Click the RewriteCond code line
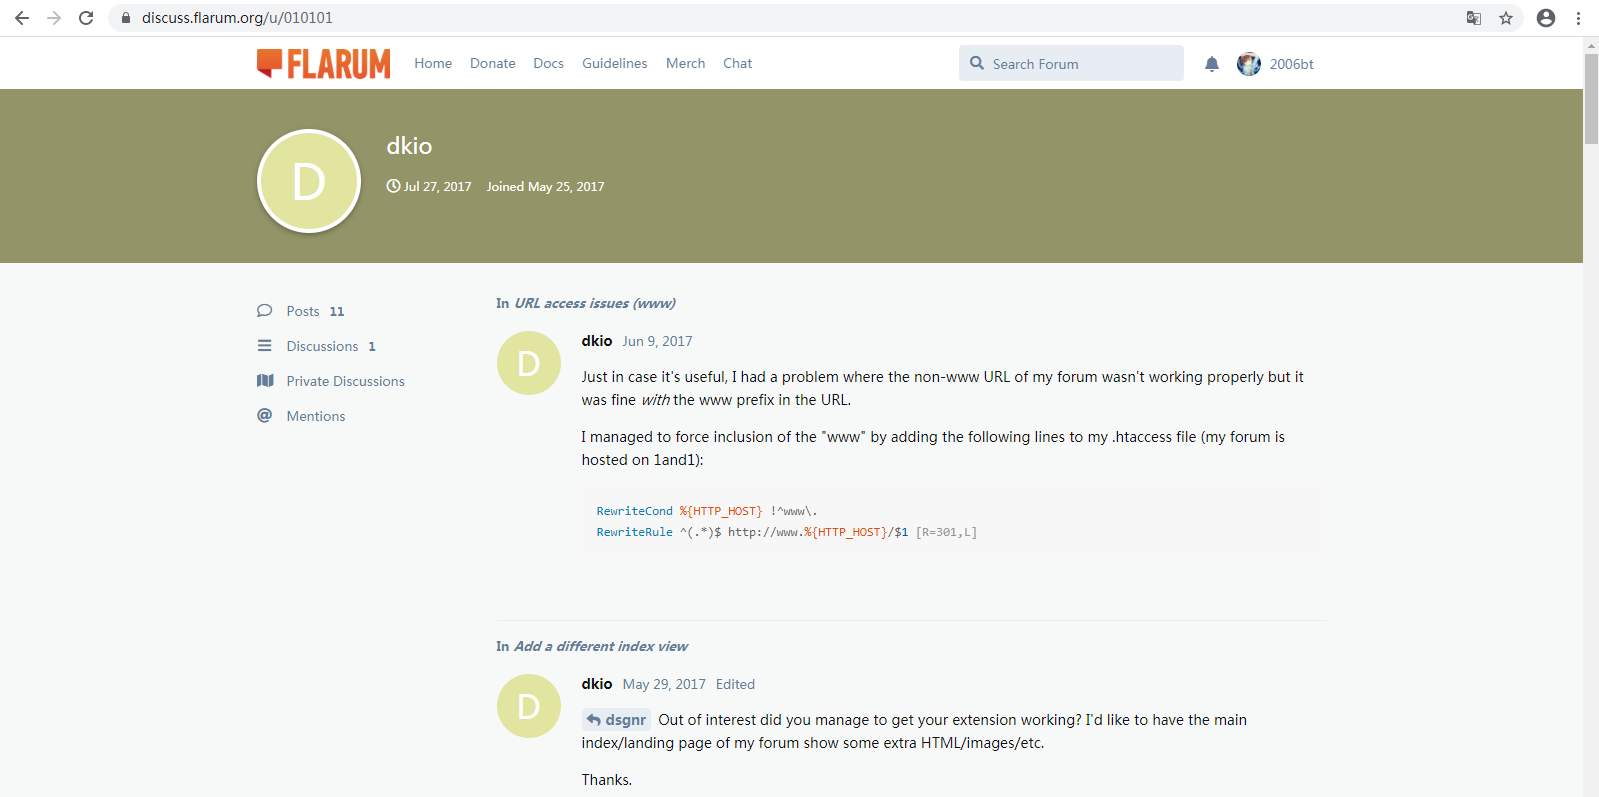The width and height of the screenshot is (1599, 797). click(x=707, y=511)
